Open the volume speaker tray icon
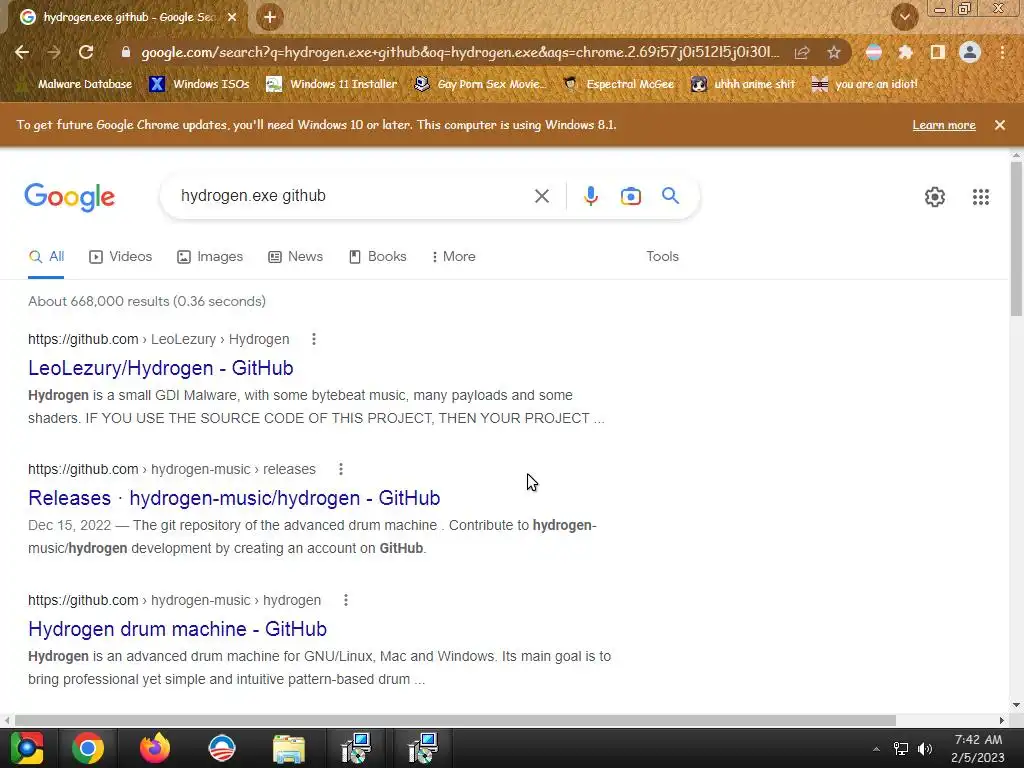 point(924,749)
